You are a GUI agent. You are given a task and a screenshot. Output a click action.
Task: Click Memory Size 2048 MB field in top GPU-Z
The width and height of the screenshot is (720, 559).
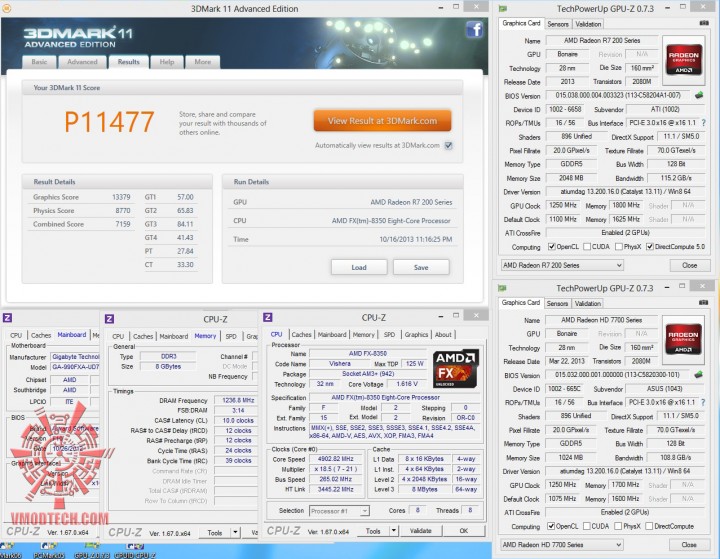571,178
